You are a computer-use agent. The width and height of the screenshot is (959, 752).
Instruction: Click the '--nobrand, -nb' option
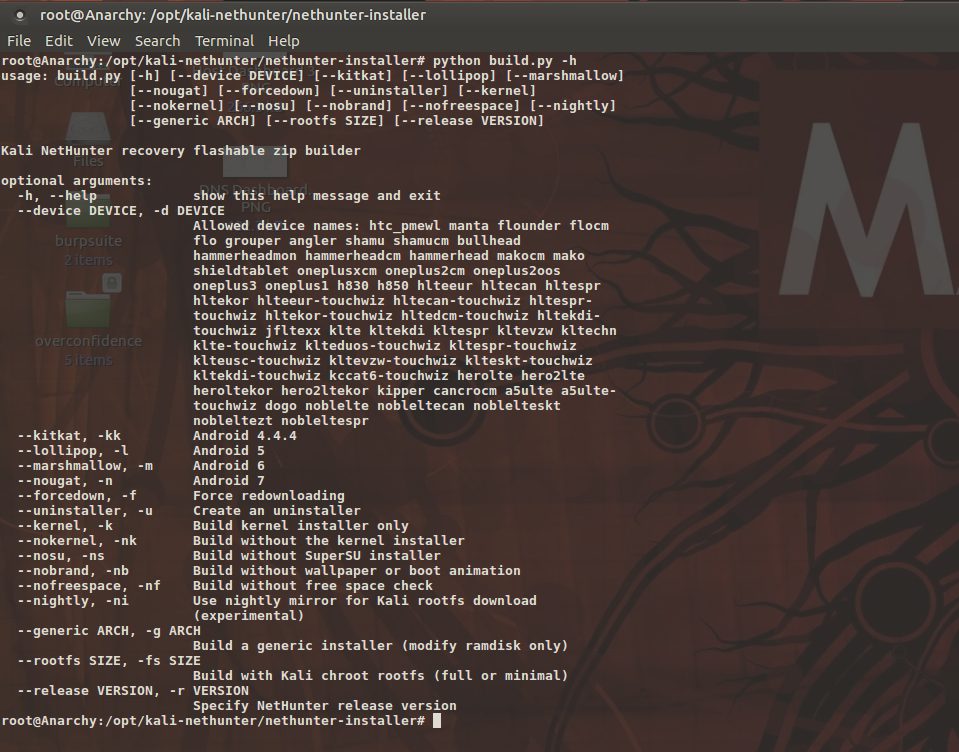tap(73, 570)
